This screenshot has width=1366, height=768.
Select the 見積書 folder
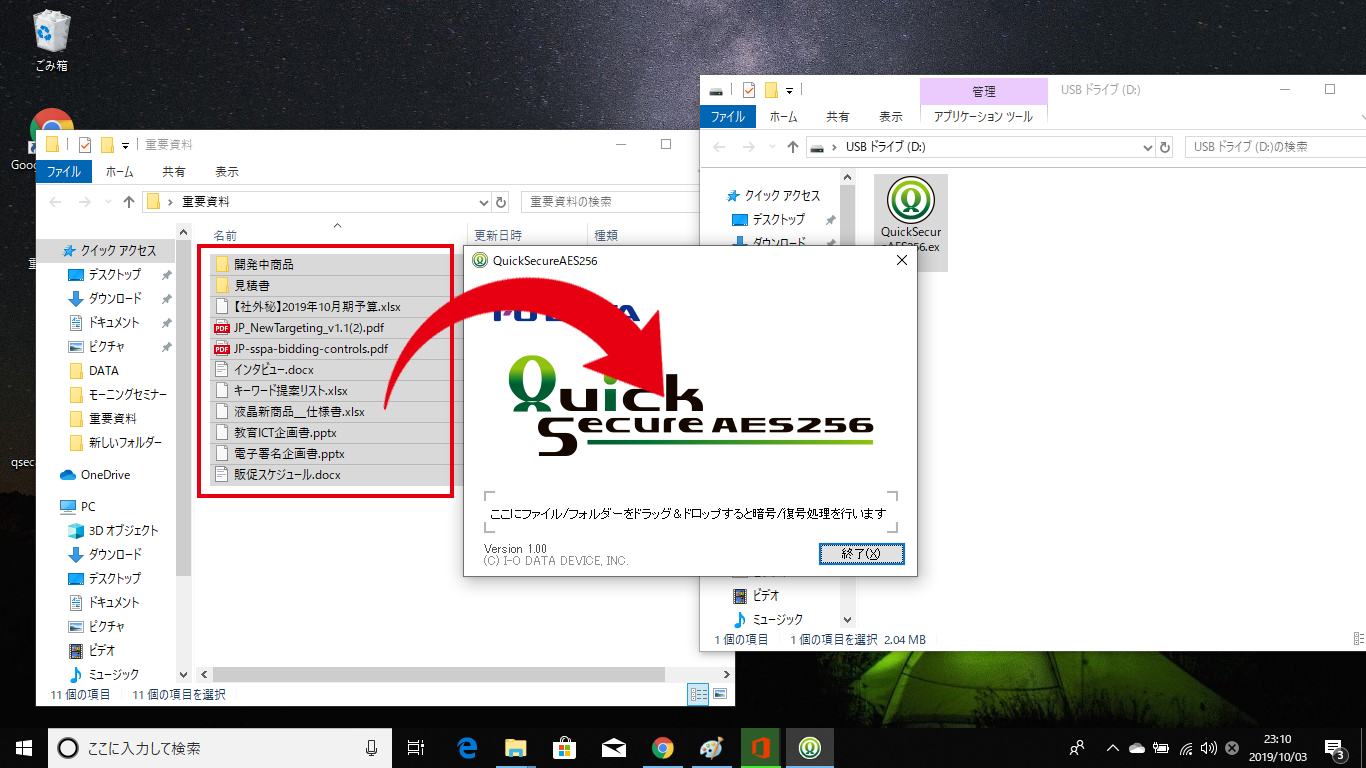pos(253,286)
